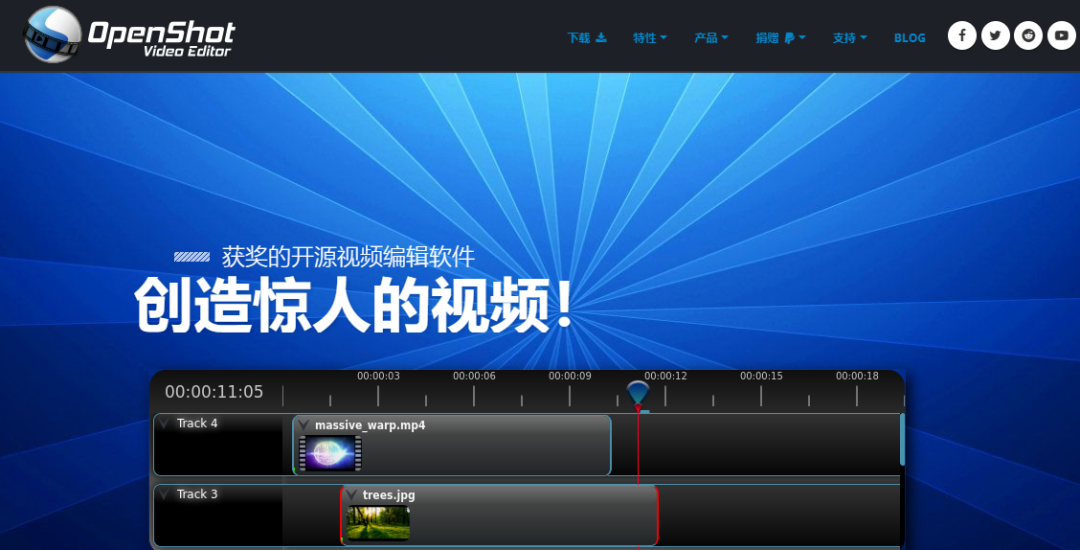Image resolution: width=1080 pixels, height=550 pixels.
Task: Click the blue timeline playhead marker
Action: (x=638, y=394)
